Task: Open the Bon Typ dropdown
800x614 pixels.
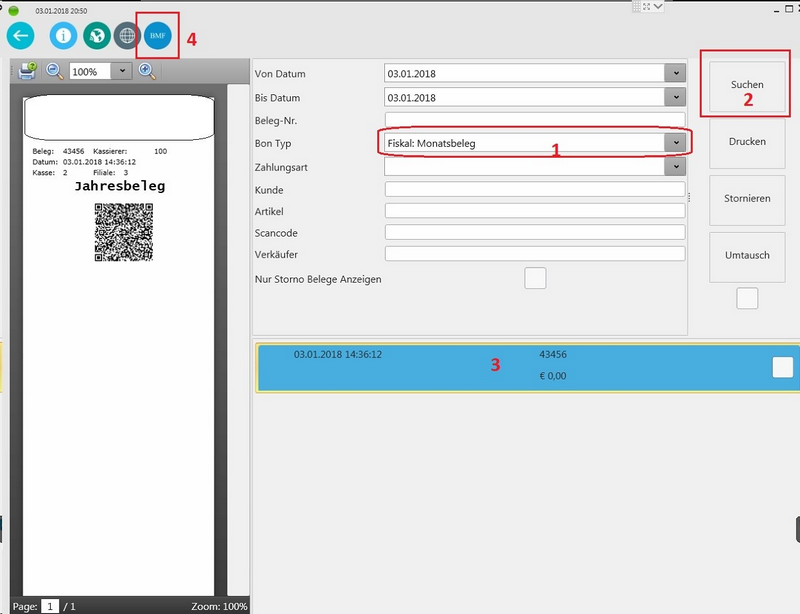Action: 675,143
